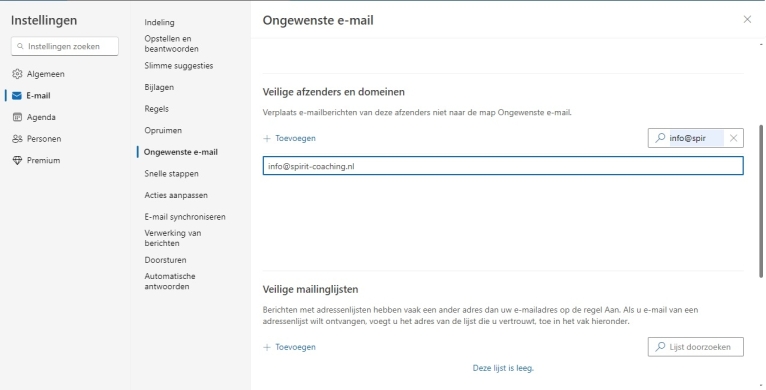Focus the Instellingen zoeken search field
The width and height of the screenshot is (766, 390).
click(x=64, y=46)
